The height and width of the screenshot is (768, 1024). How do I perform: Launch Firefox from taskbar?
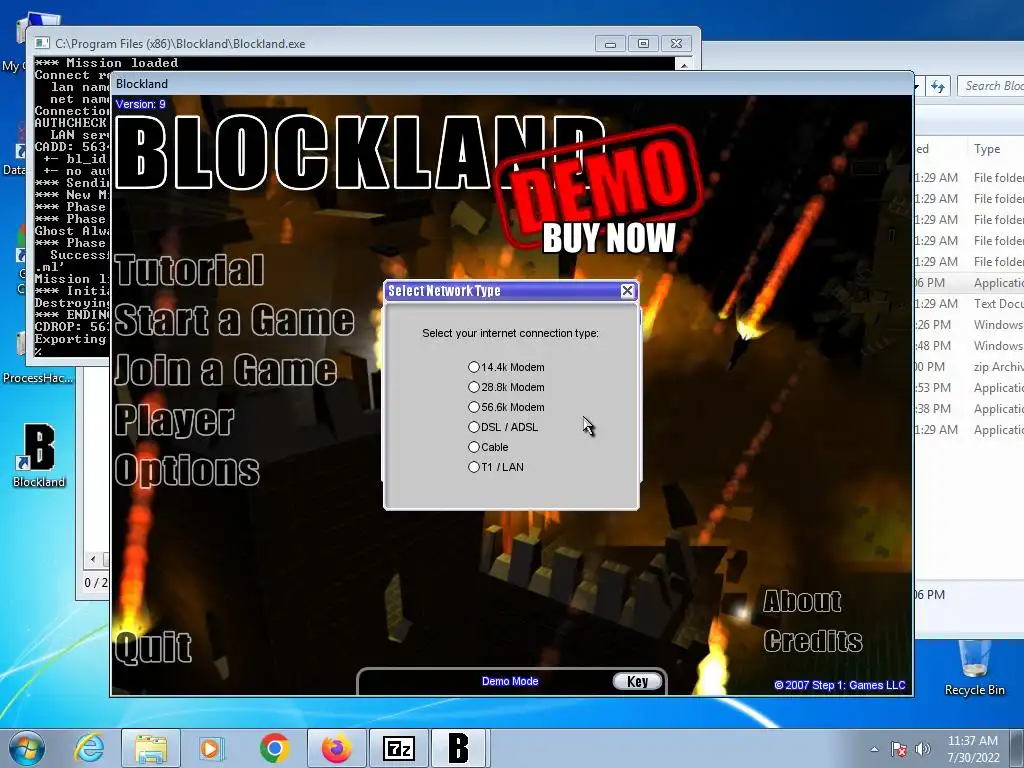click(x=336, y=748)
